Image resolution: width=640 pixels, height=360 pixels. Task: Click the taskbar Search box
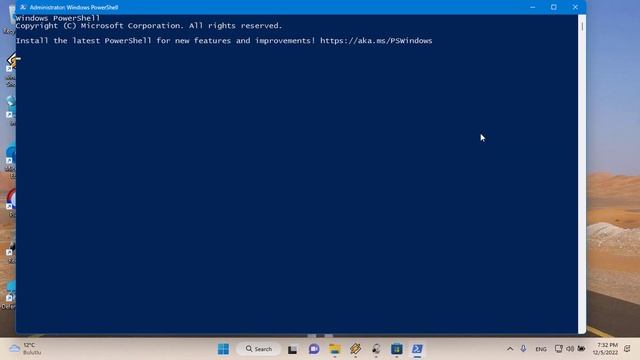[x=259, y=349]
